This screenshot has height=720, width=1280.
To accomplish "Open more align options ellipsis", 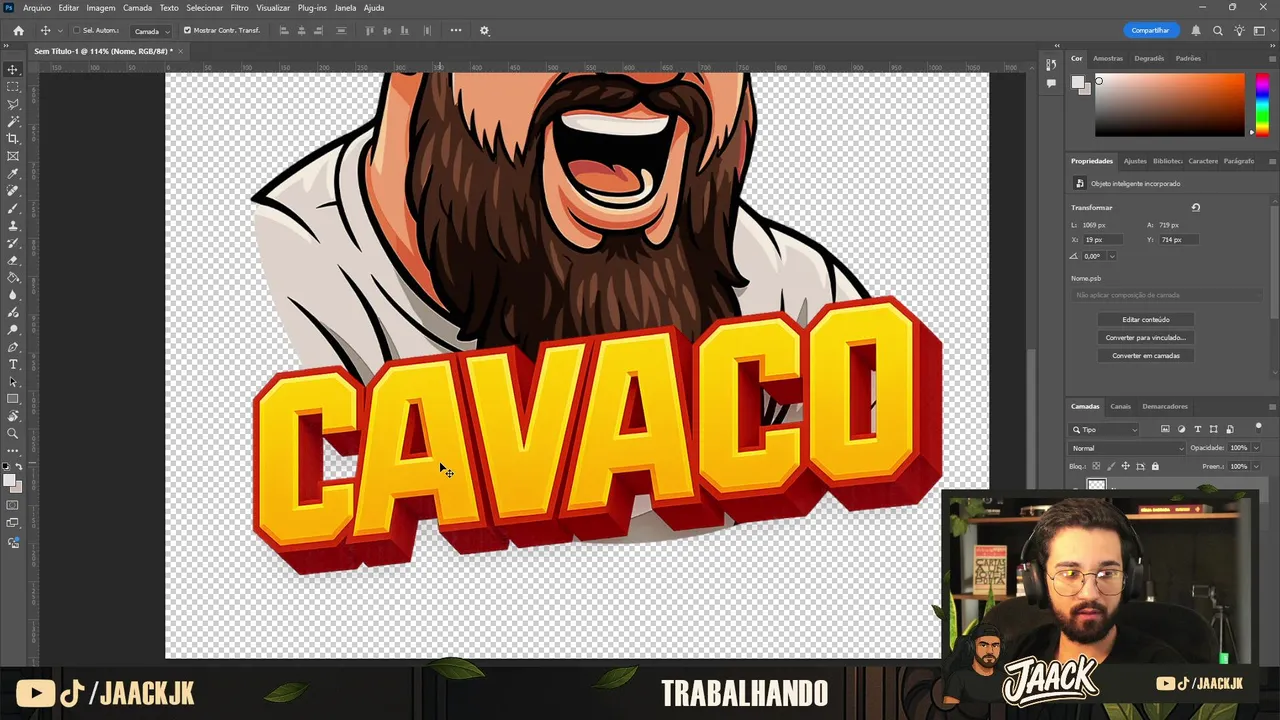I will [x=456, y=30].
